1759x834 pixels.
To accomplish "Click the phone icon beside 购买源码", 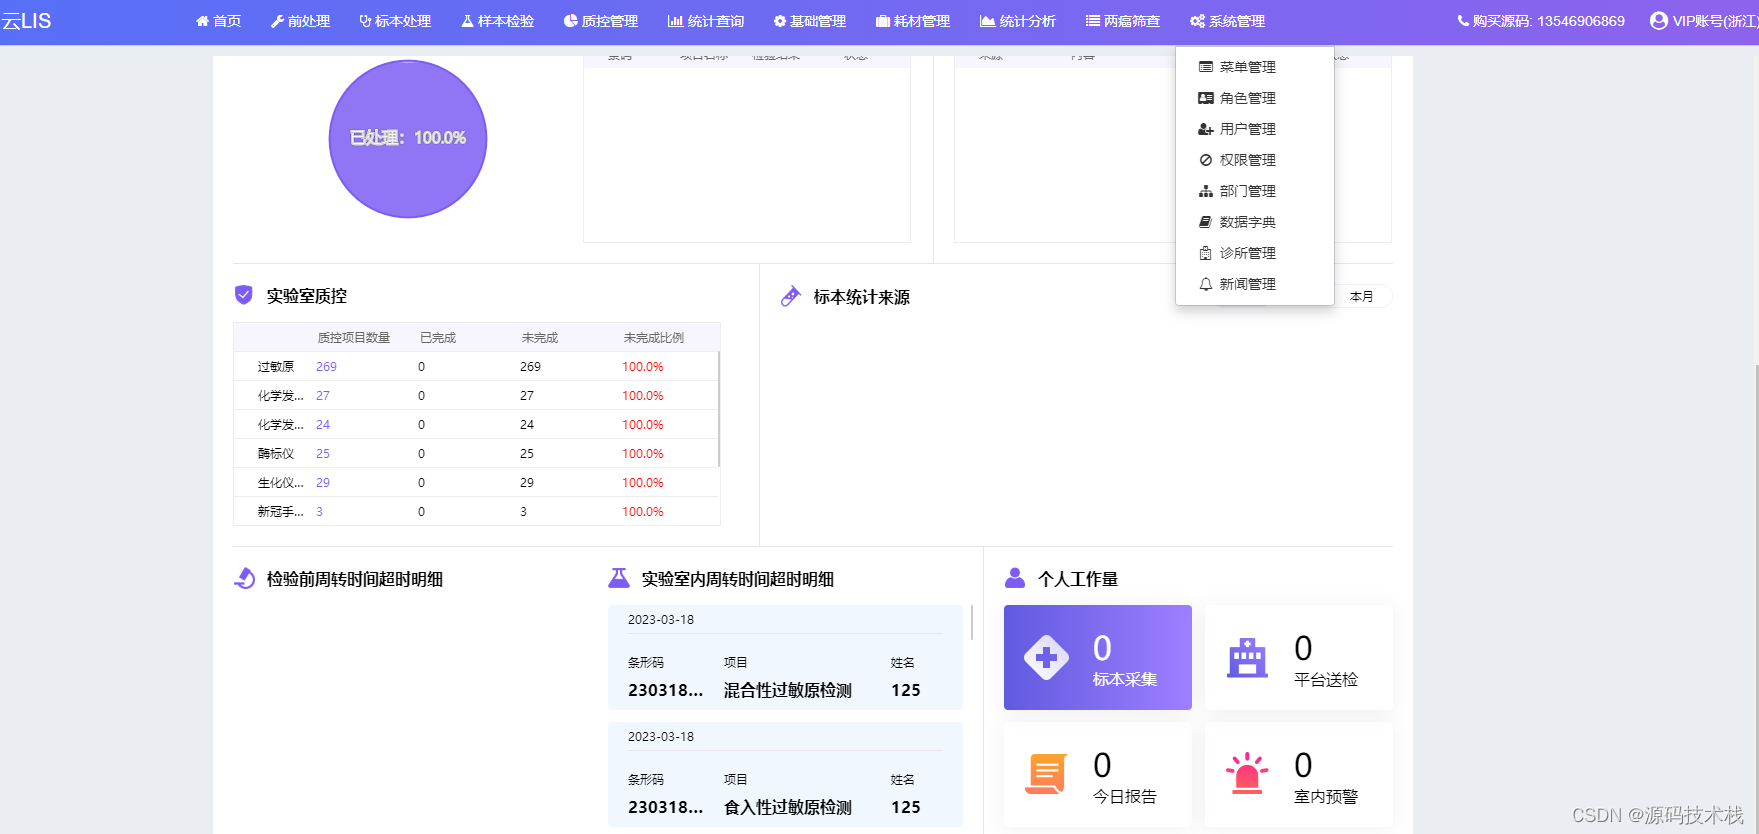I will [1463, 21].
